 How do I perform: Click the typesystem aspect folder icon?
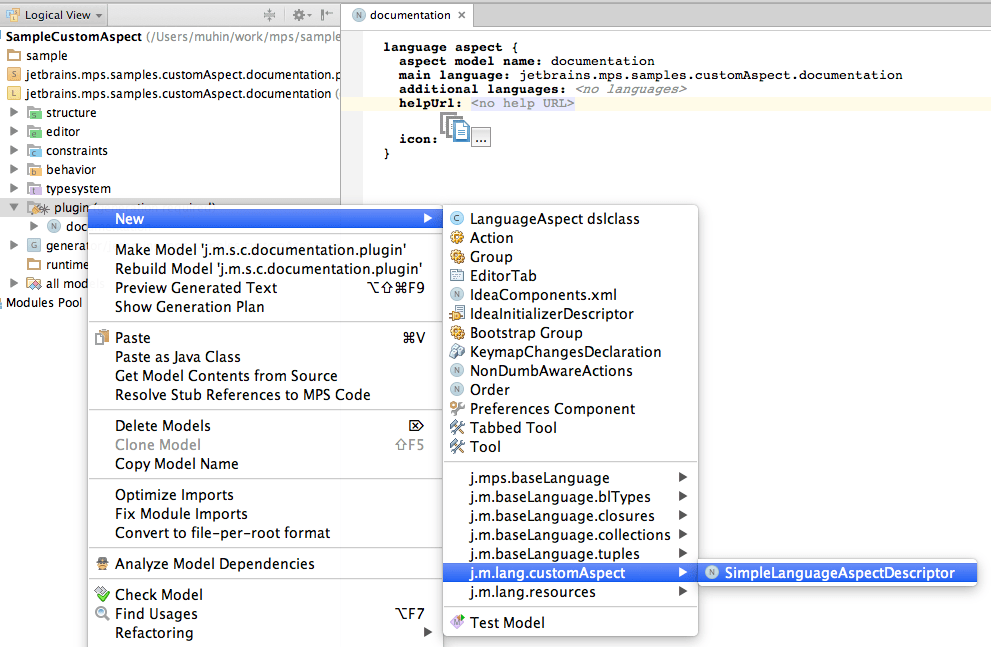pyautogui.click(x=35, y=189)
